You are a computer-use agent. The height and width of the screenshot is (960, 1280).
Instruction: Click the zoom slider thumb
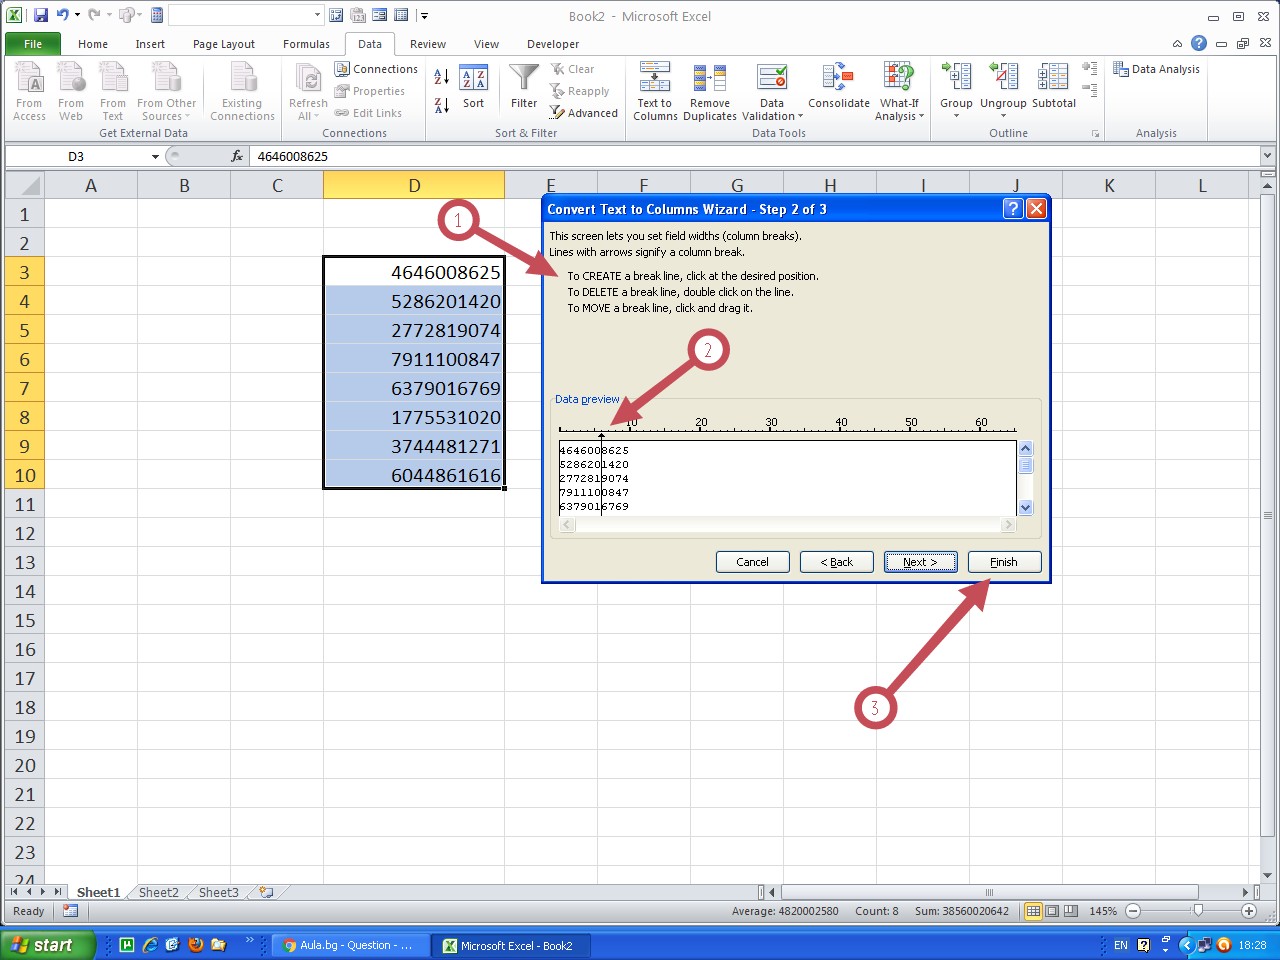tap(1197, 911)
